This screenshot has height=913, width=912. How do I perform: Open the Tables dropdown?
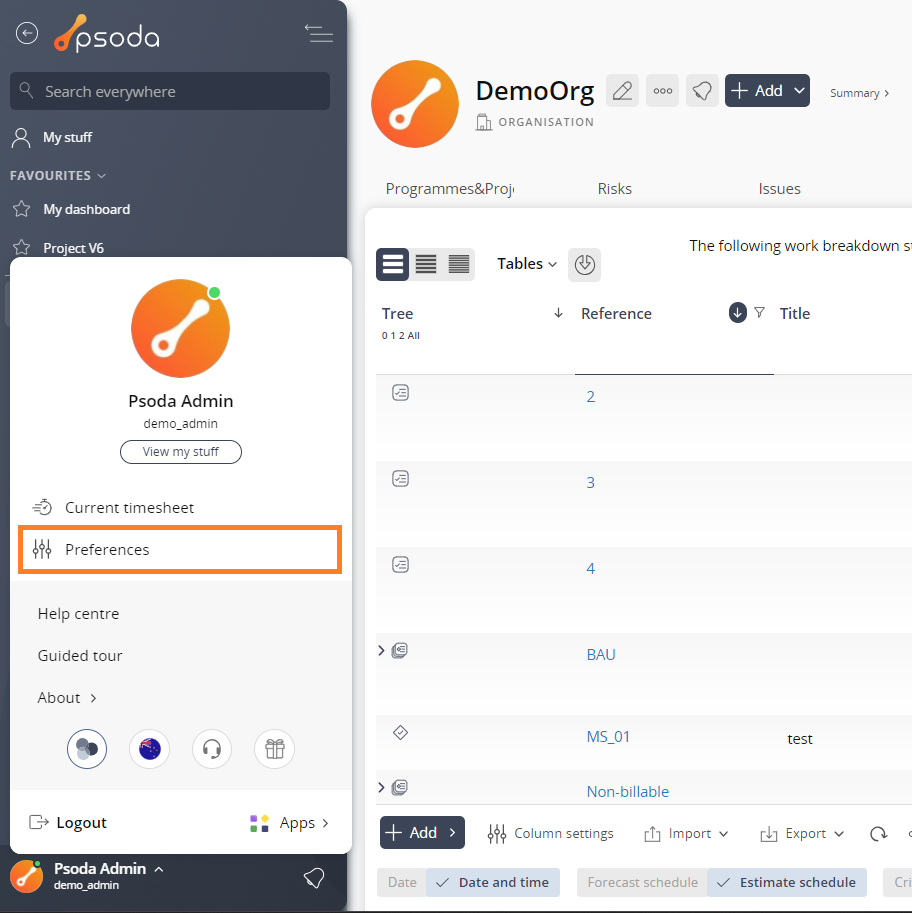pos(527,264)
